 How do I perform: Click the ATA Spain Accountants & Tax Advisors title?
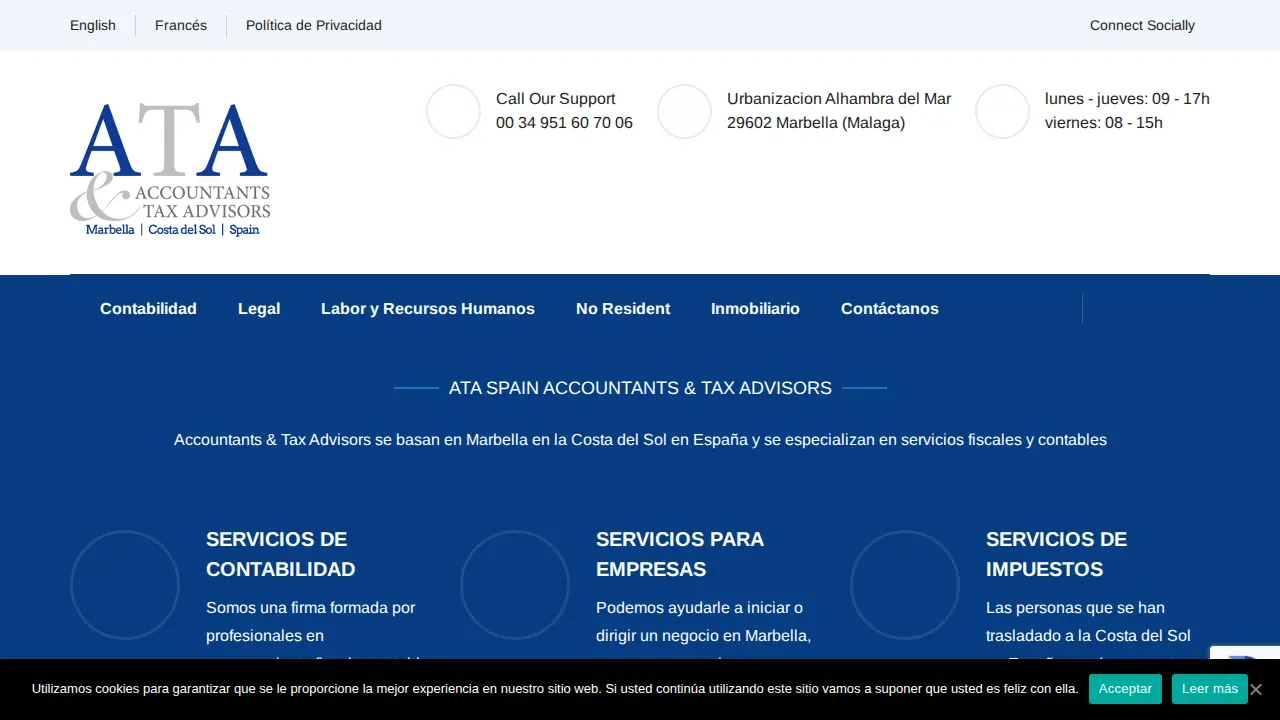tap(640, 388)
